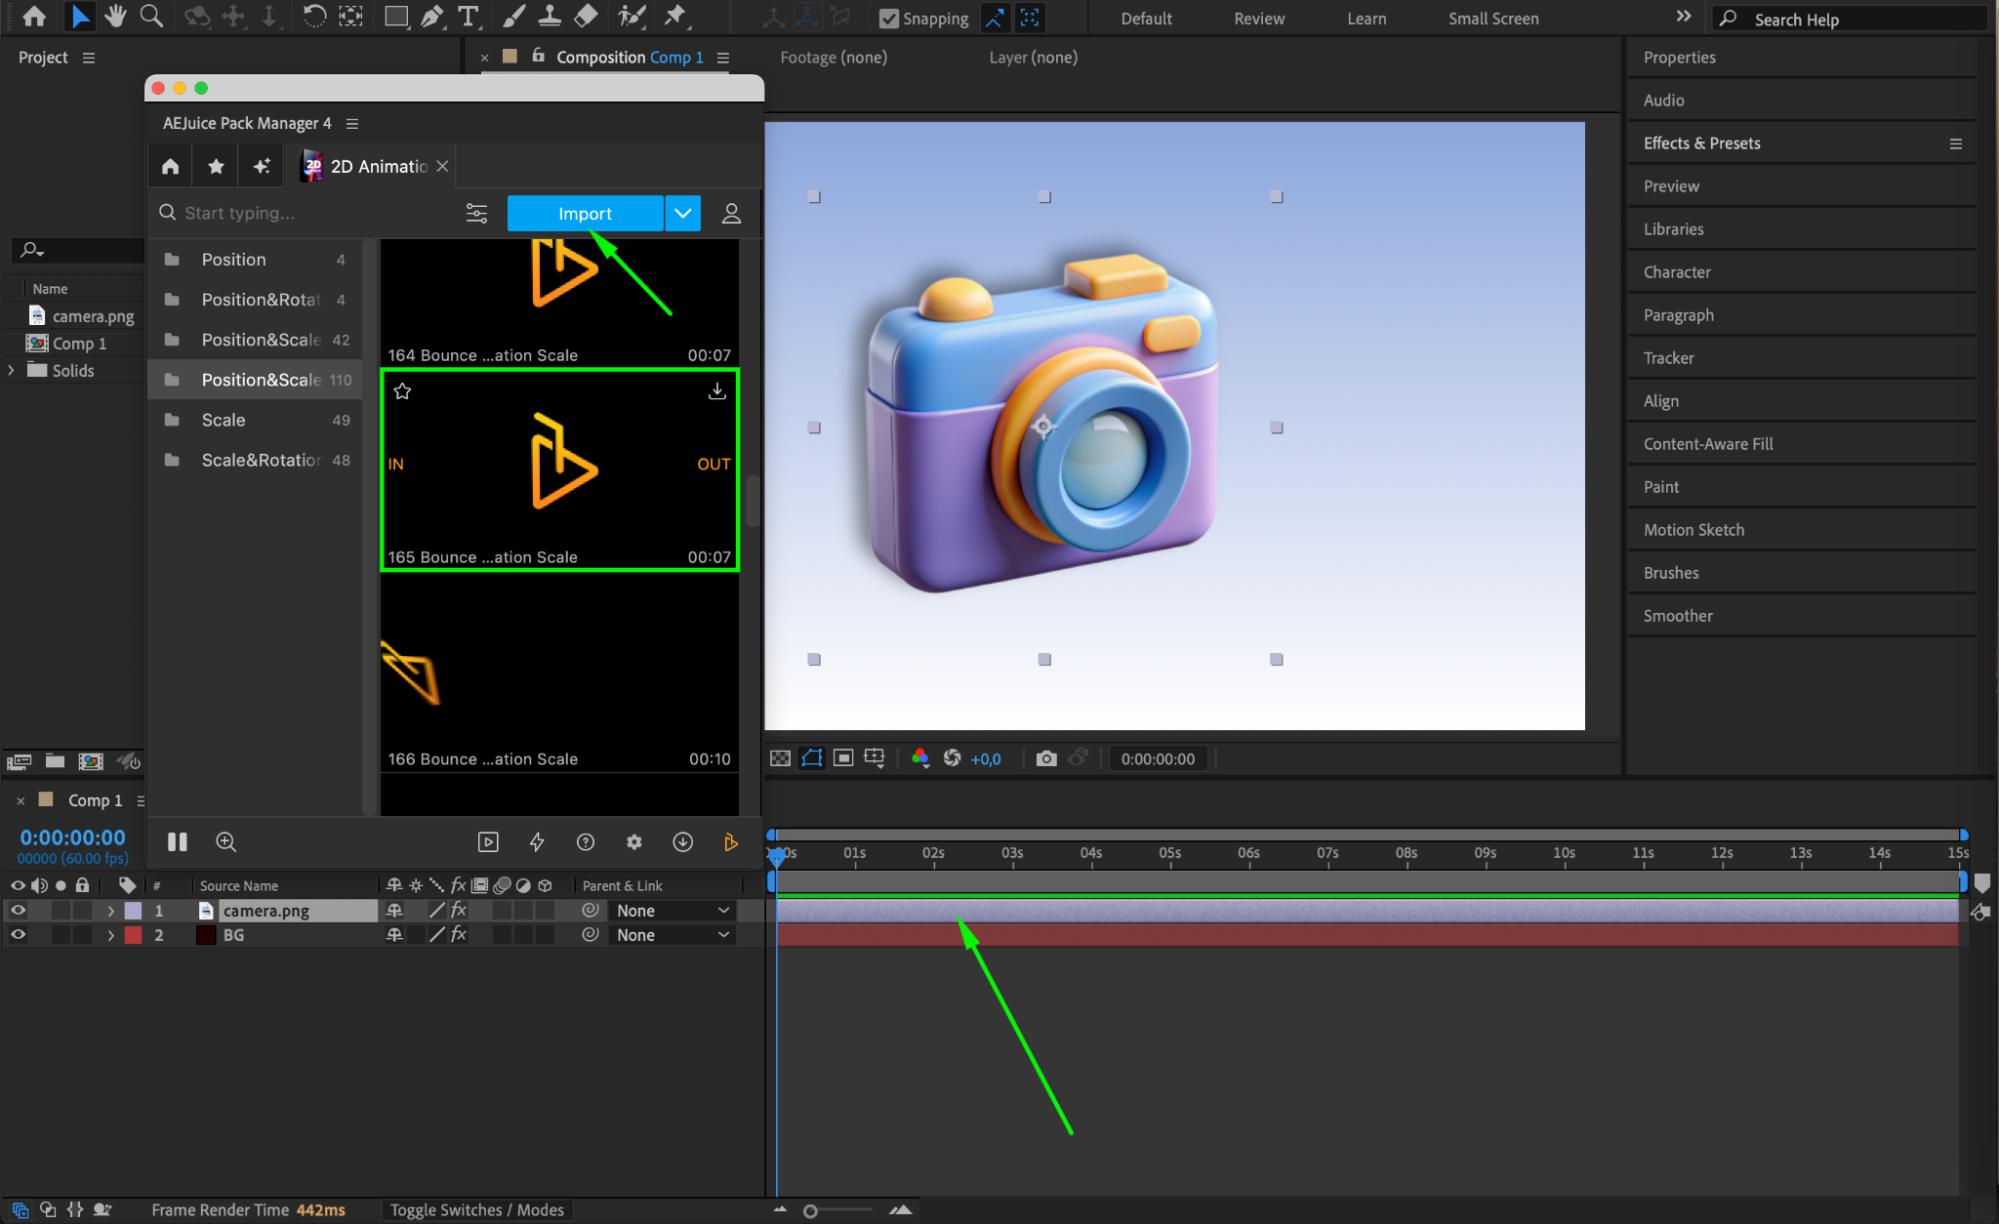Screen dimensions: 1999x1224
Task: Open the Scale&Rotation folder
Action: 260,460
